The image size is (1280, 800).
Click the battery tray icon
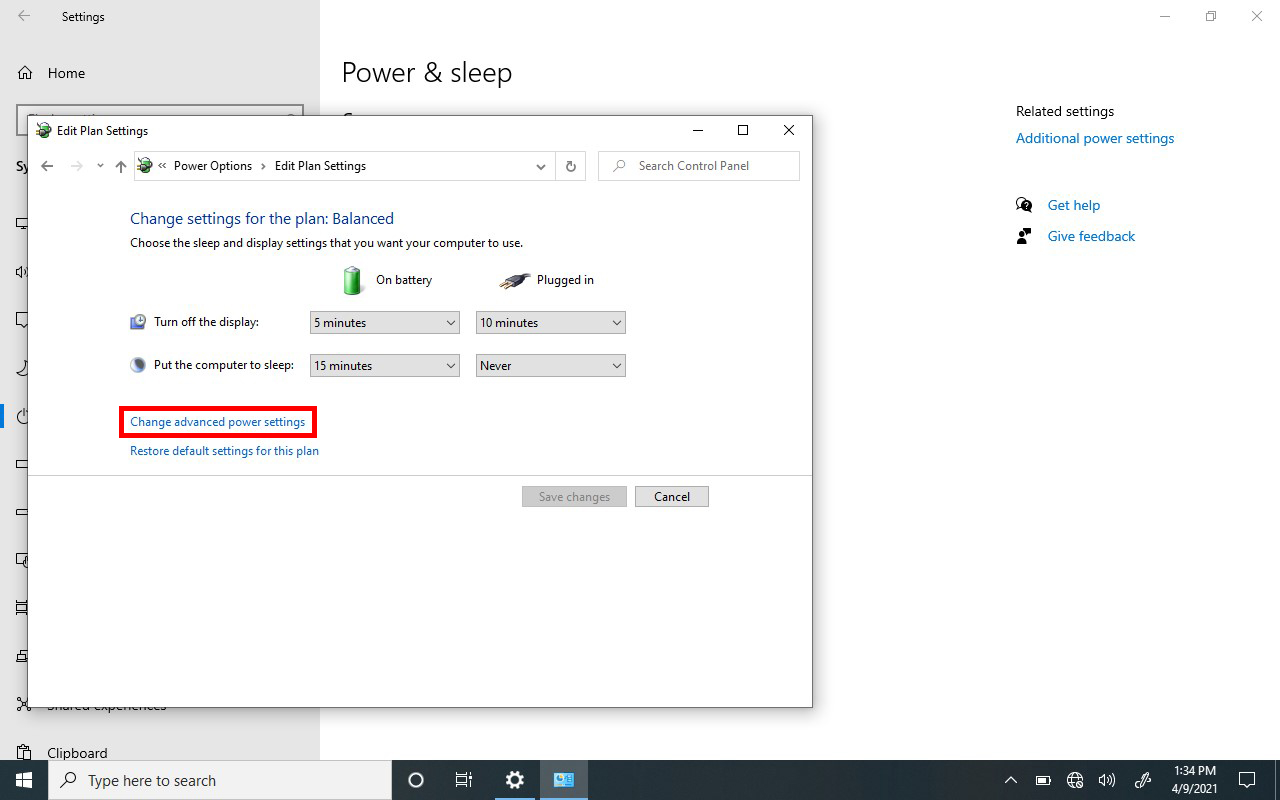1043,780
